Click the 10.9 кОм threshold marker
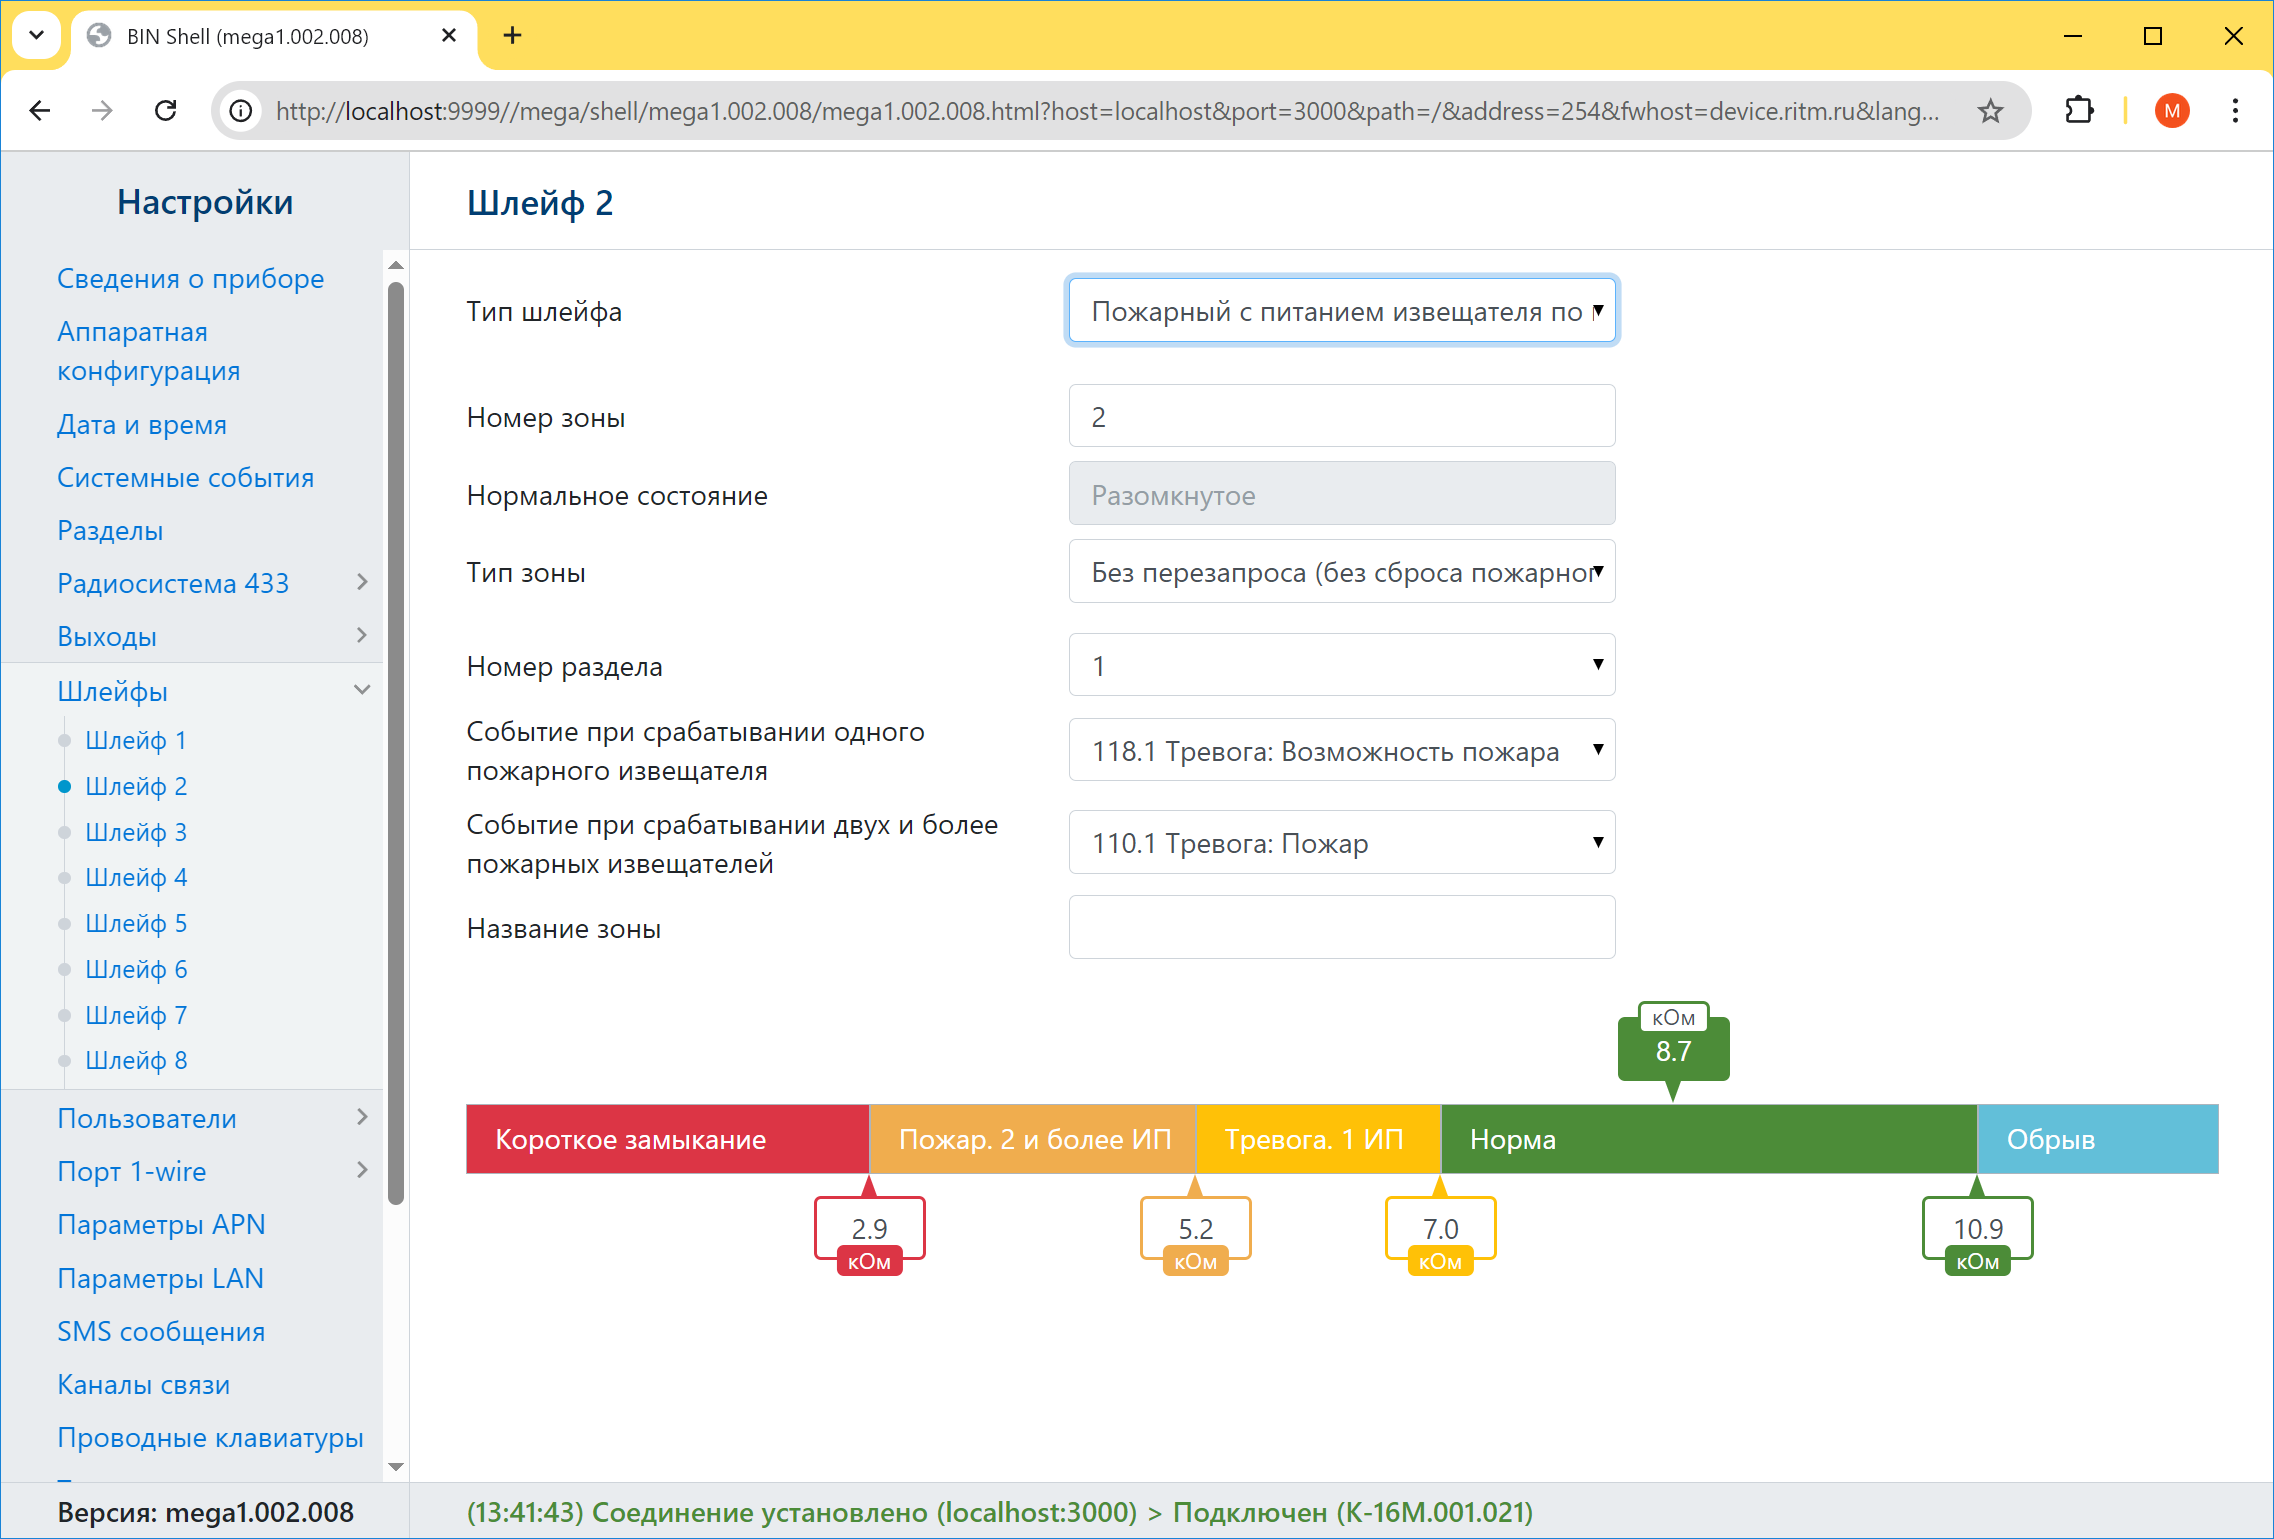The image size is (2274, 1539). 1977,1228
